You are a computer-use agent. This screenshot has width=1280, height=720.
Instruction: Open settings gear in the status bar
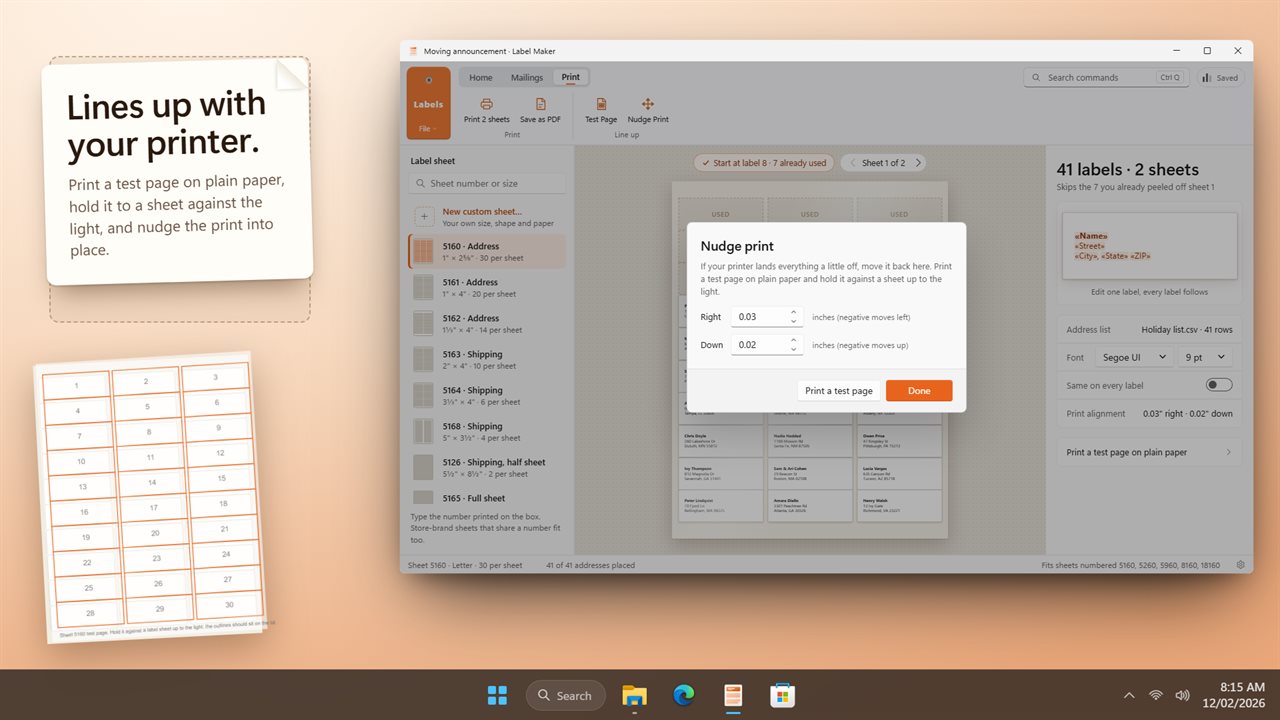click(x=1241, y=565)
